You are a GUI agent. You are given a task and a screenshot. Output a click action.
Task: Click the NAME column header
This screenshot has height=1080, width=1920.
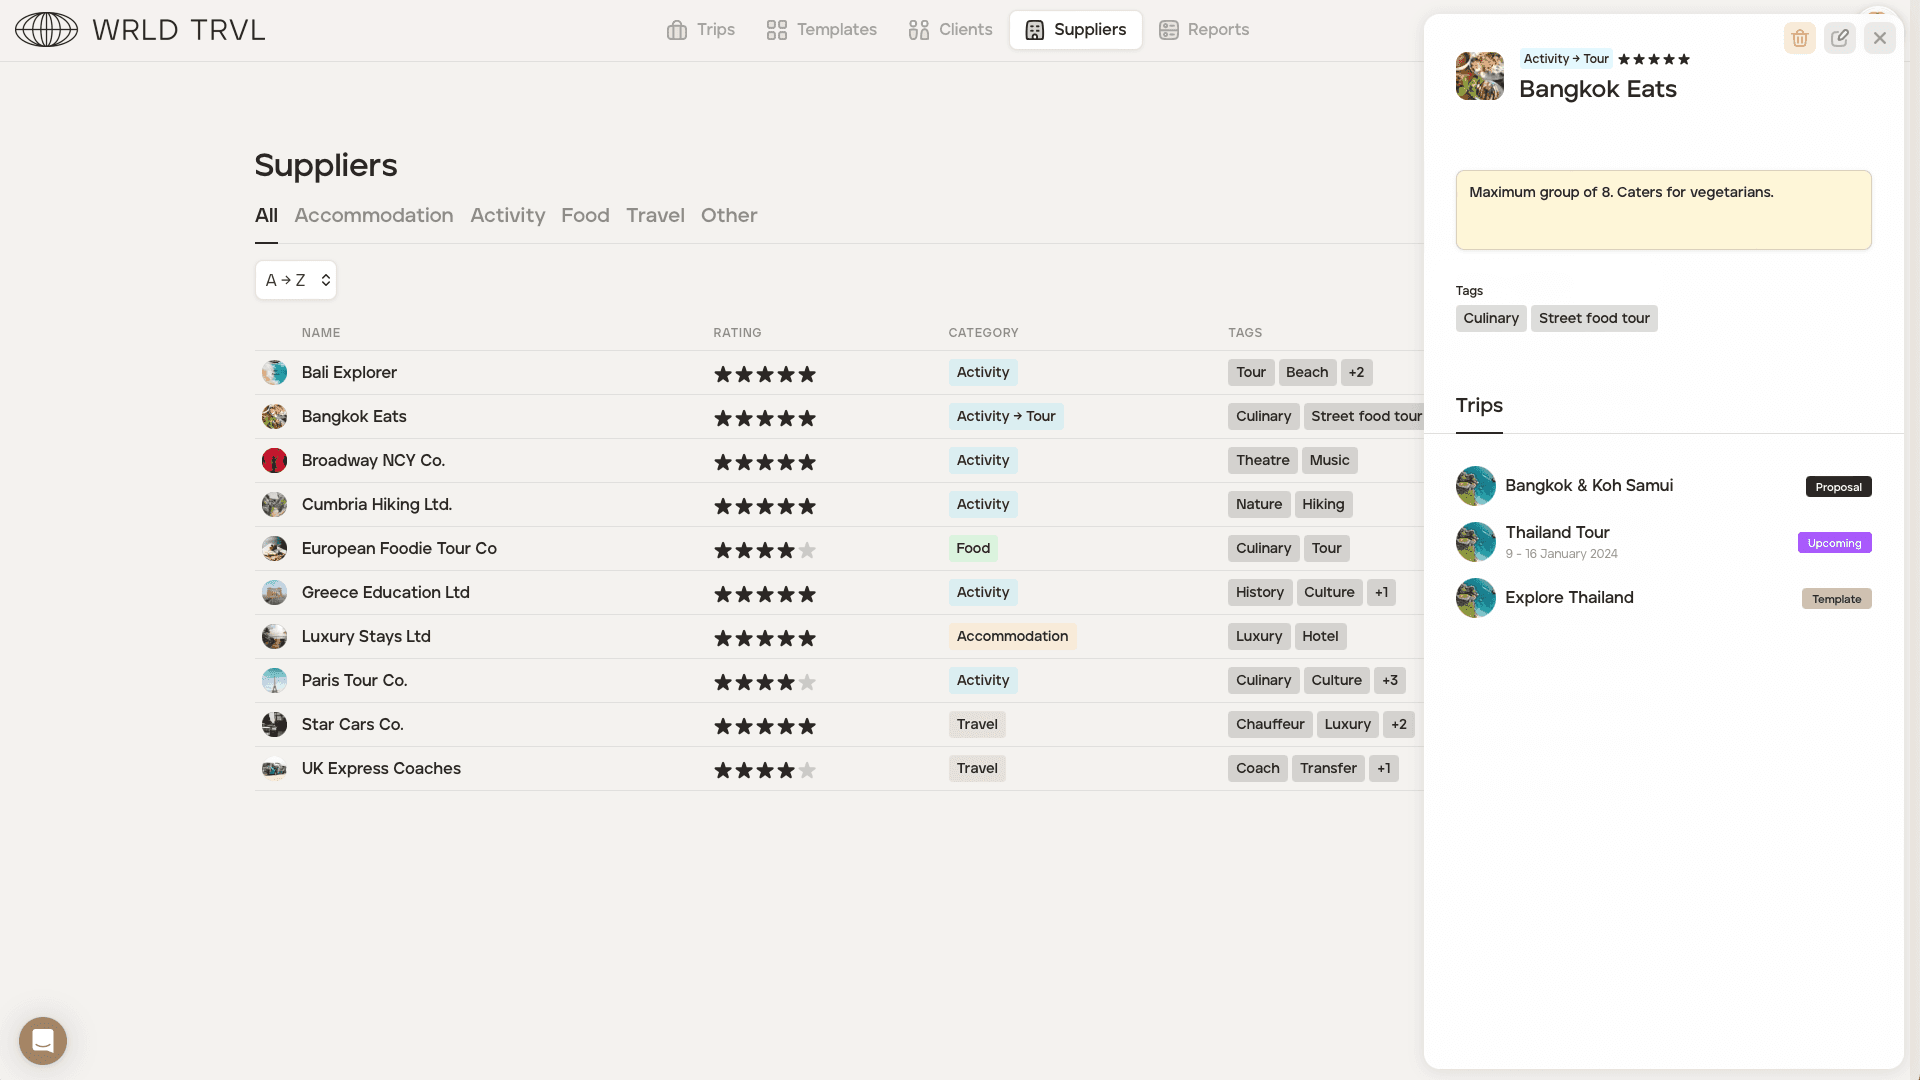coord(321,333)
